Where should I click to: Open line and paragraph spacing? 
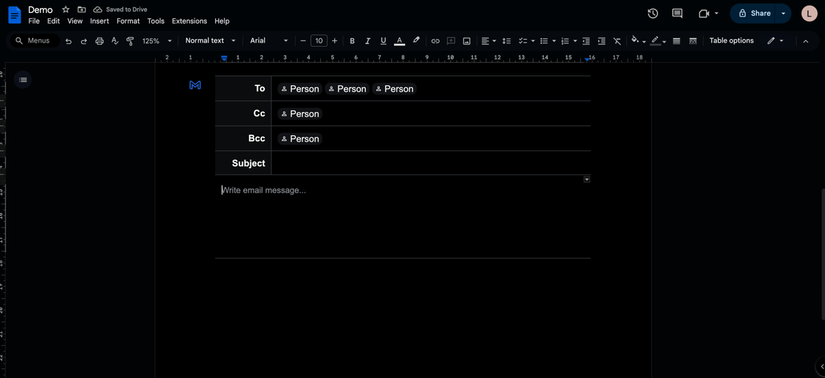(x=507, y=41)
